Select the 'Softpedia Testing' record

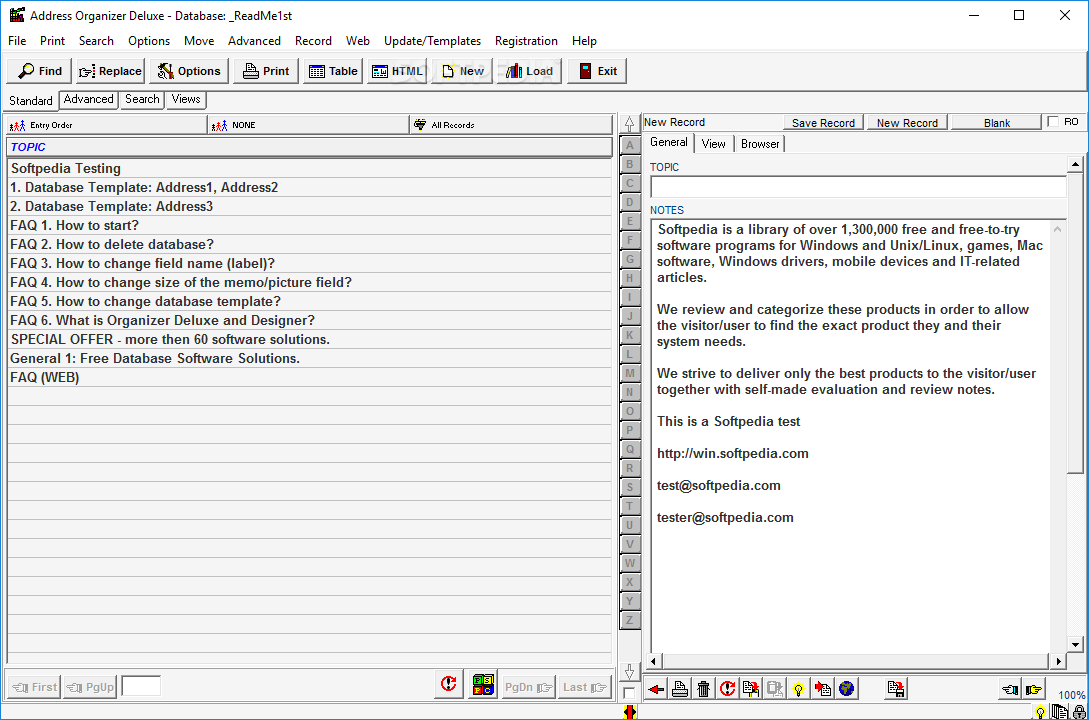tap(310, 168)
